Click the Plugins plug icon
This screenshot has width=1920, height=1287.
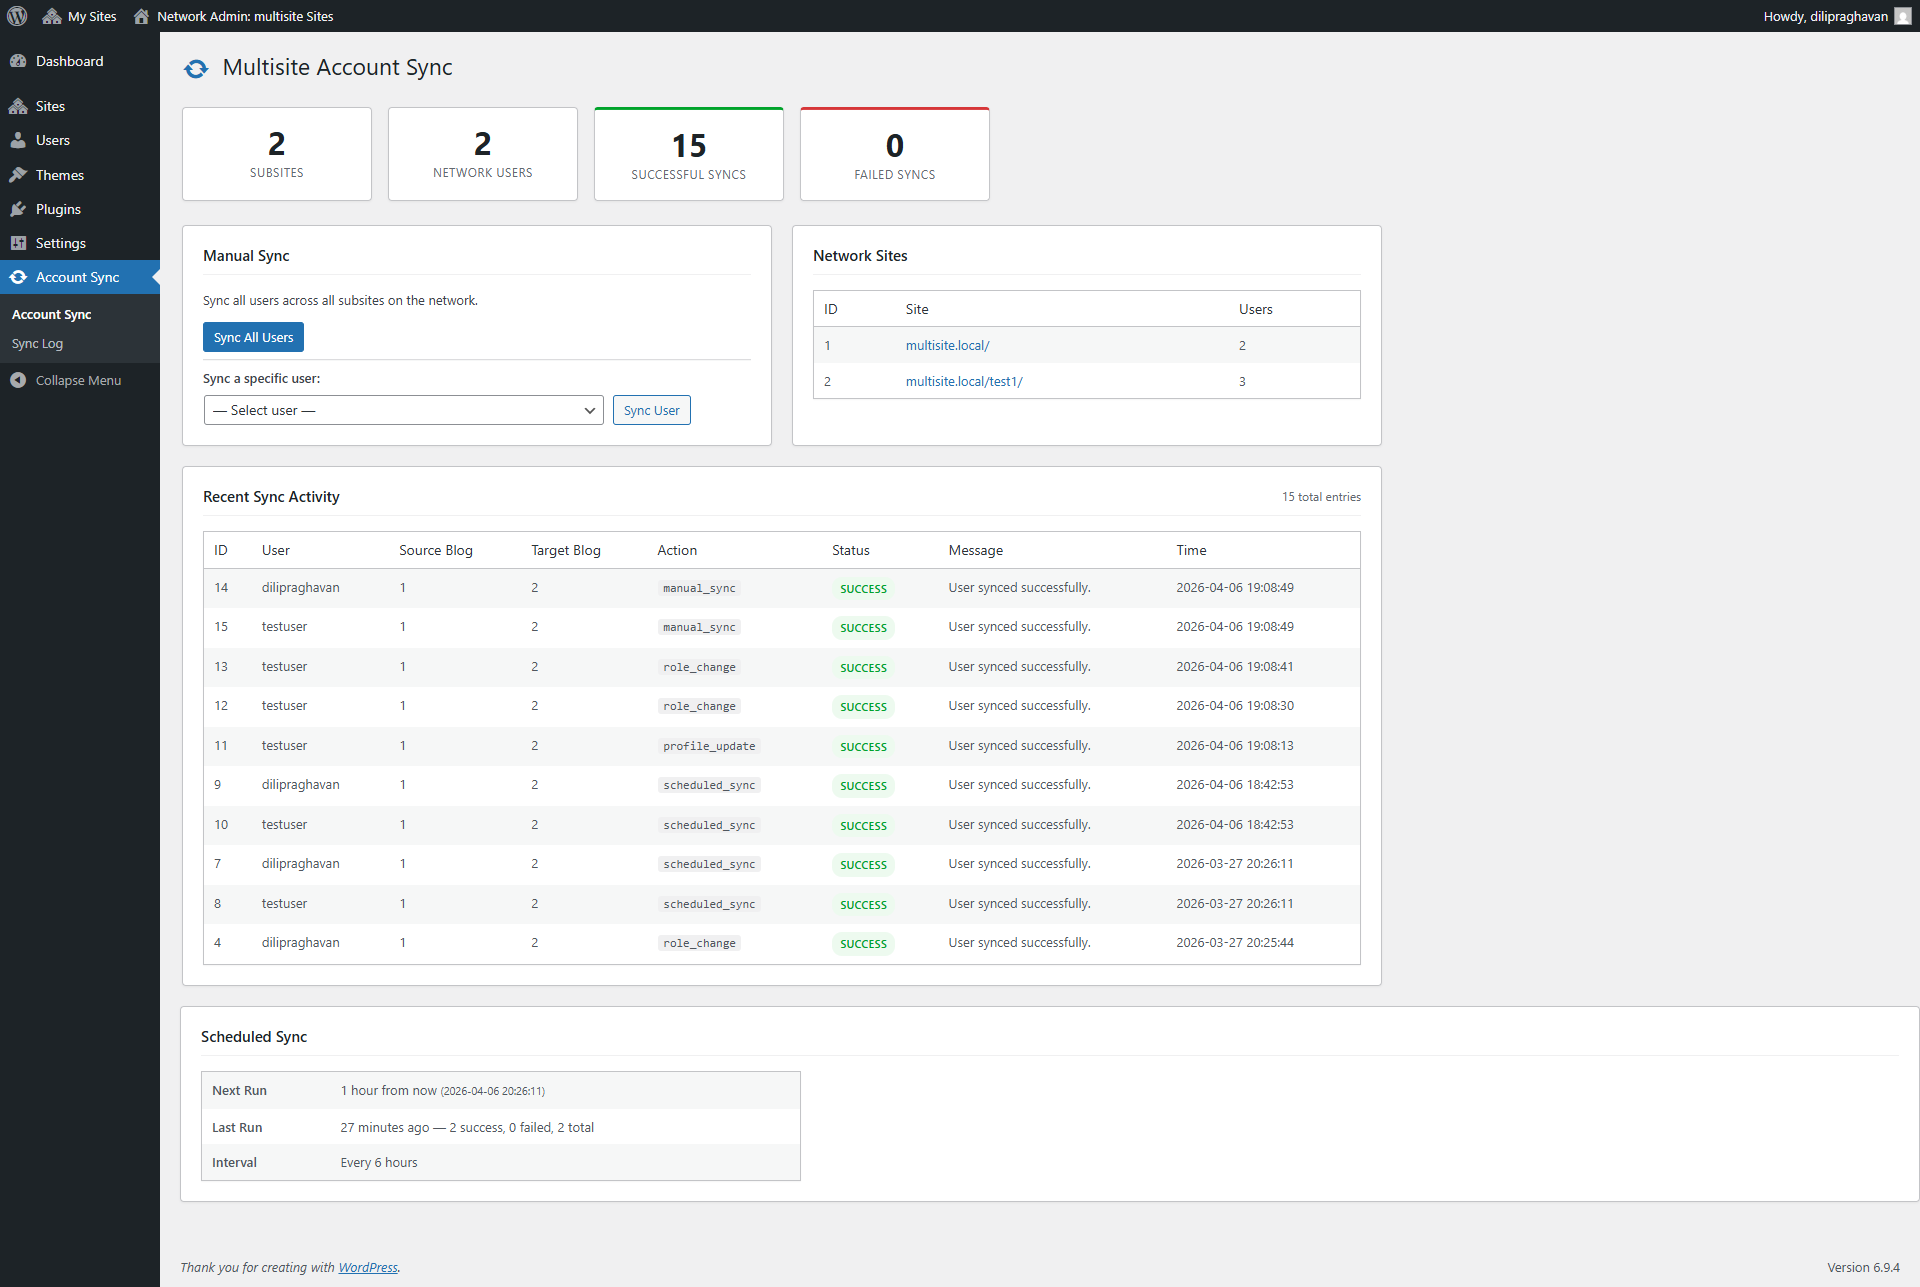coord(18,209)
